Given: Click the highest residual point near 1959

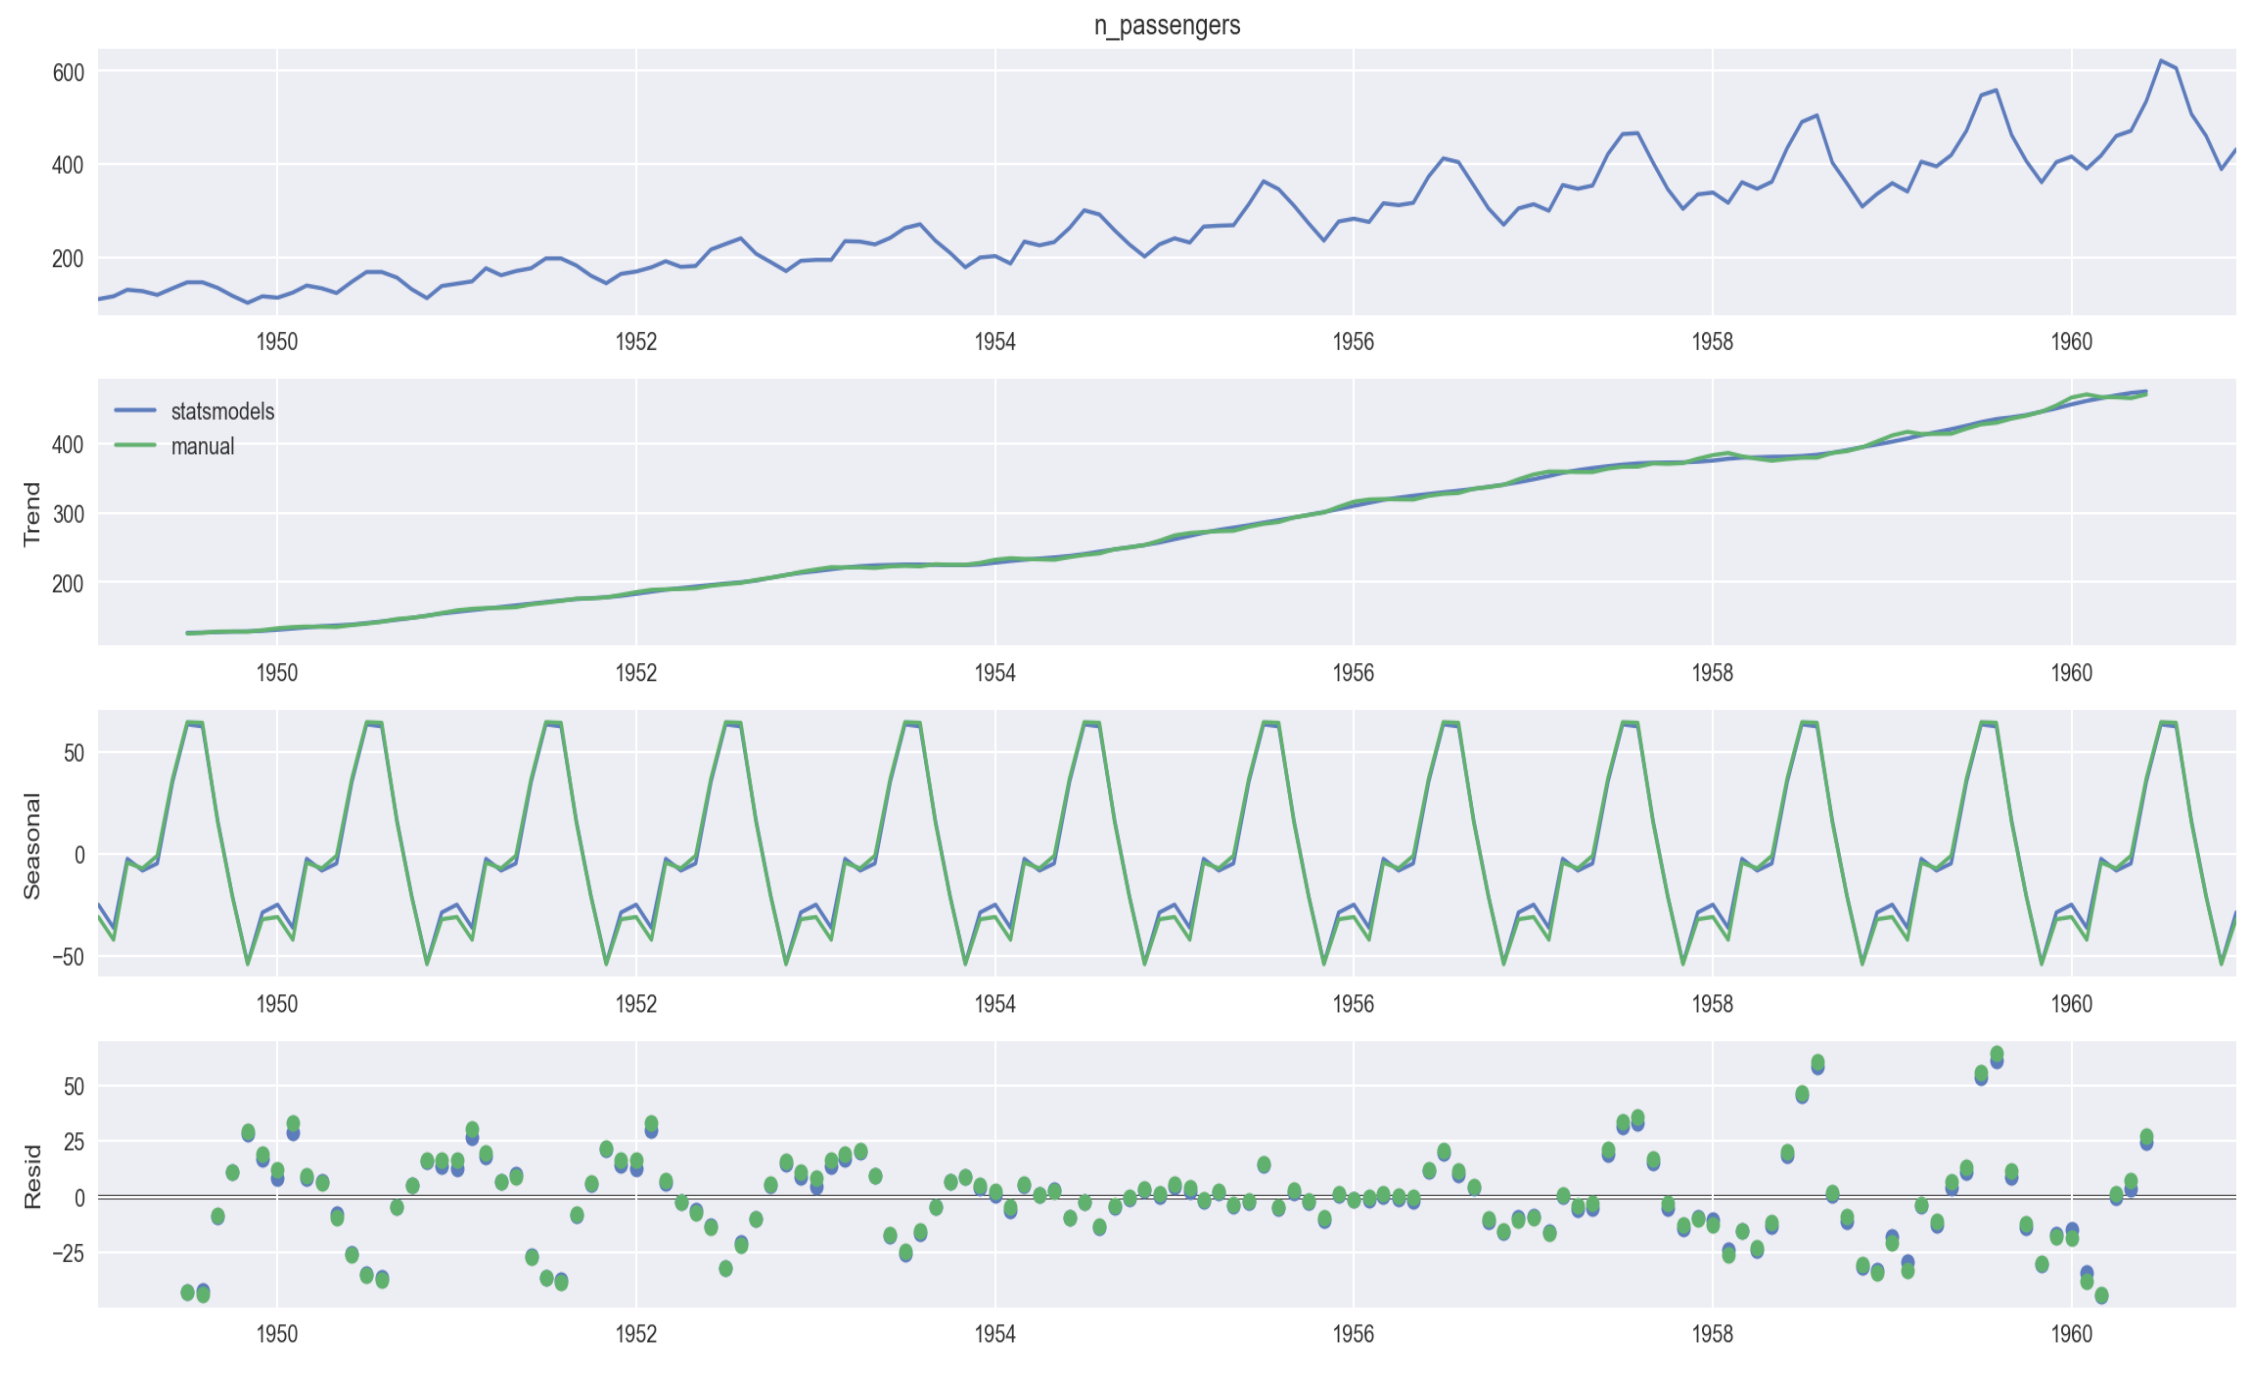Looking at the screenshot, I should pos(1997,1055).
